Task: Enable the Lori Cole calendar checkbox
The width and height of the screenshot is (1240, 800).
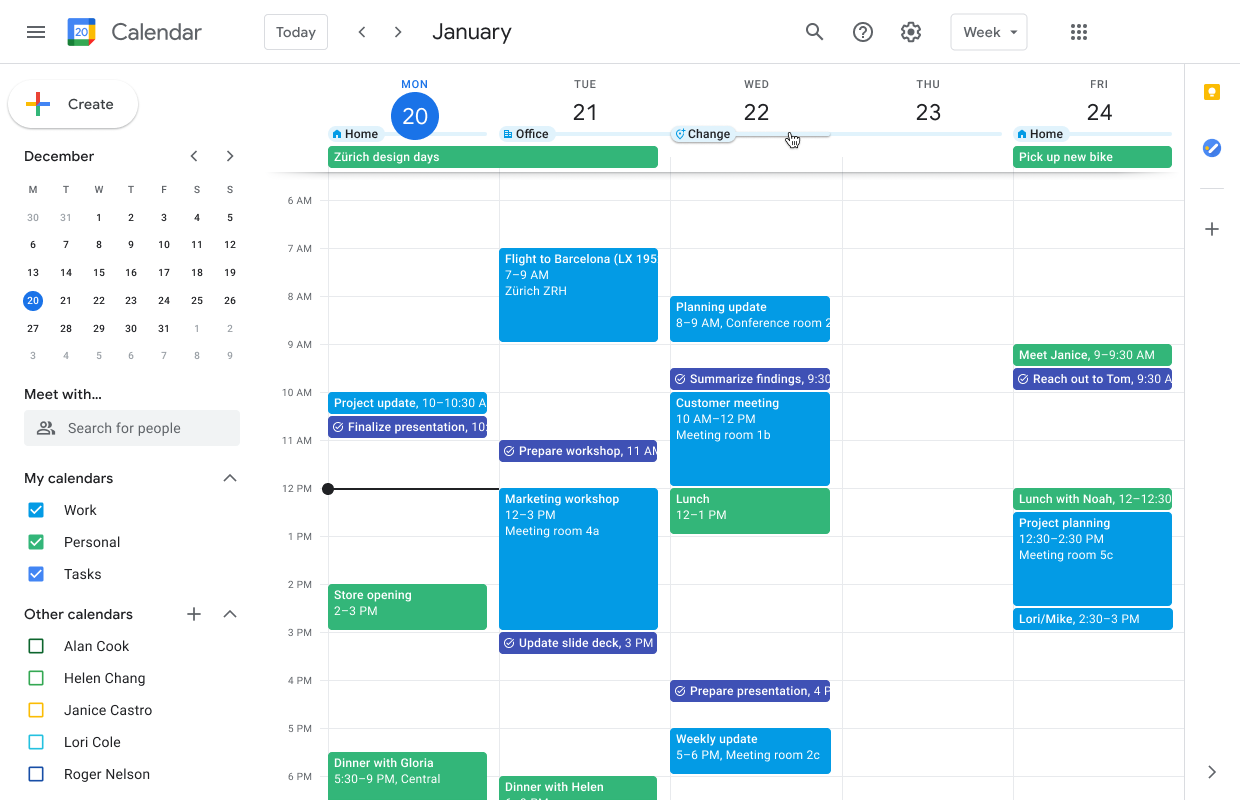Action: [36, 742]
